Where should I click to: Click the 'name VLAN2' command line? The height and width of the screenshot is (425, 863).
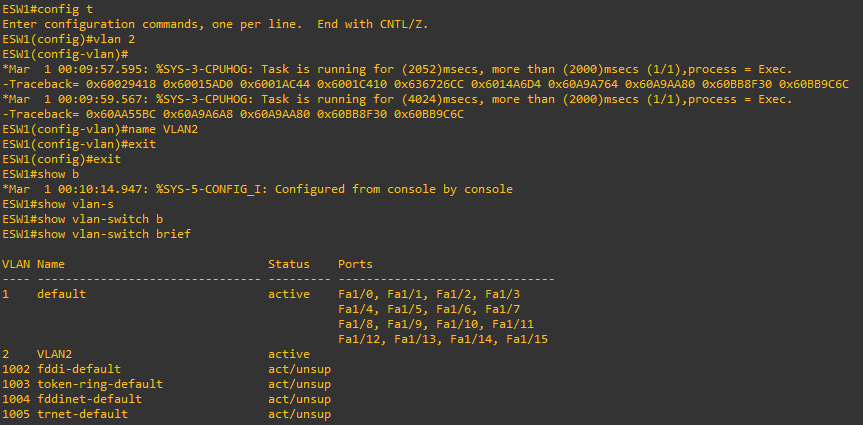[x=100, y=129]
